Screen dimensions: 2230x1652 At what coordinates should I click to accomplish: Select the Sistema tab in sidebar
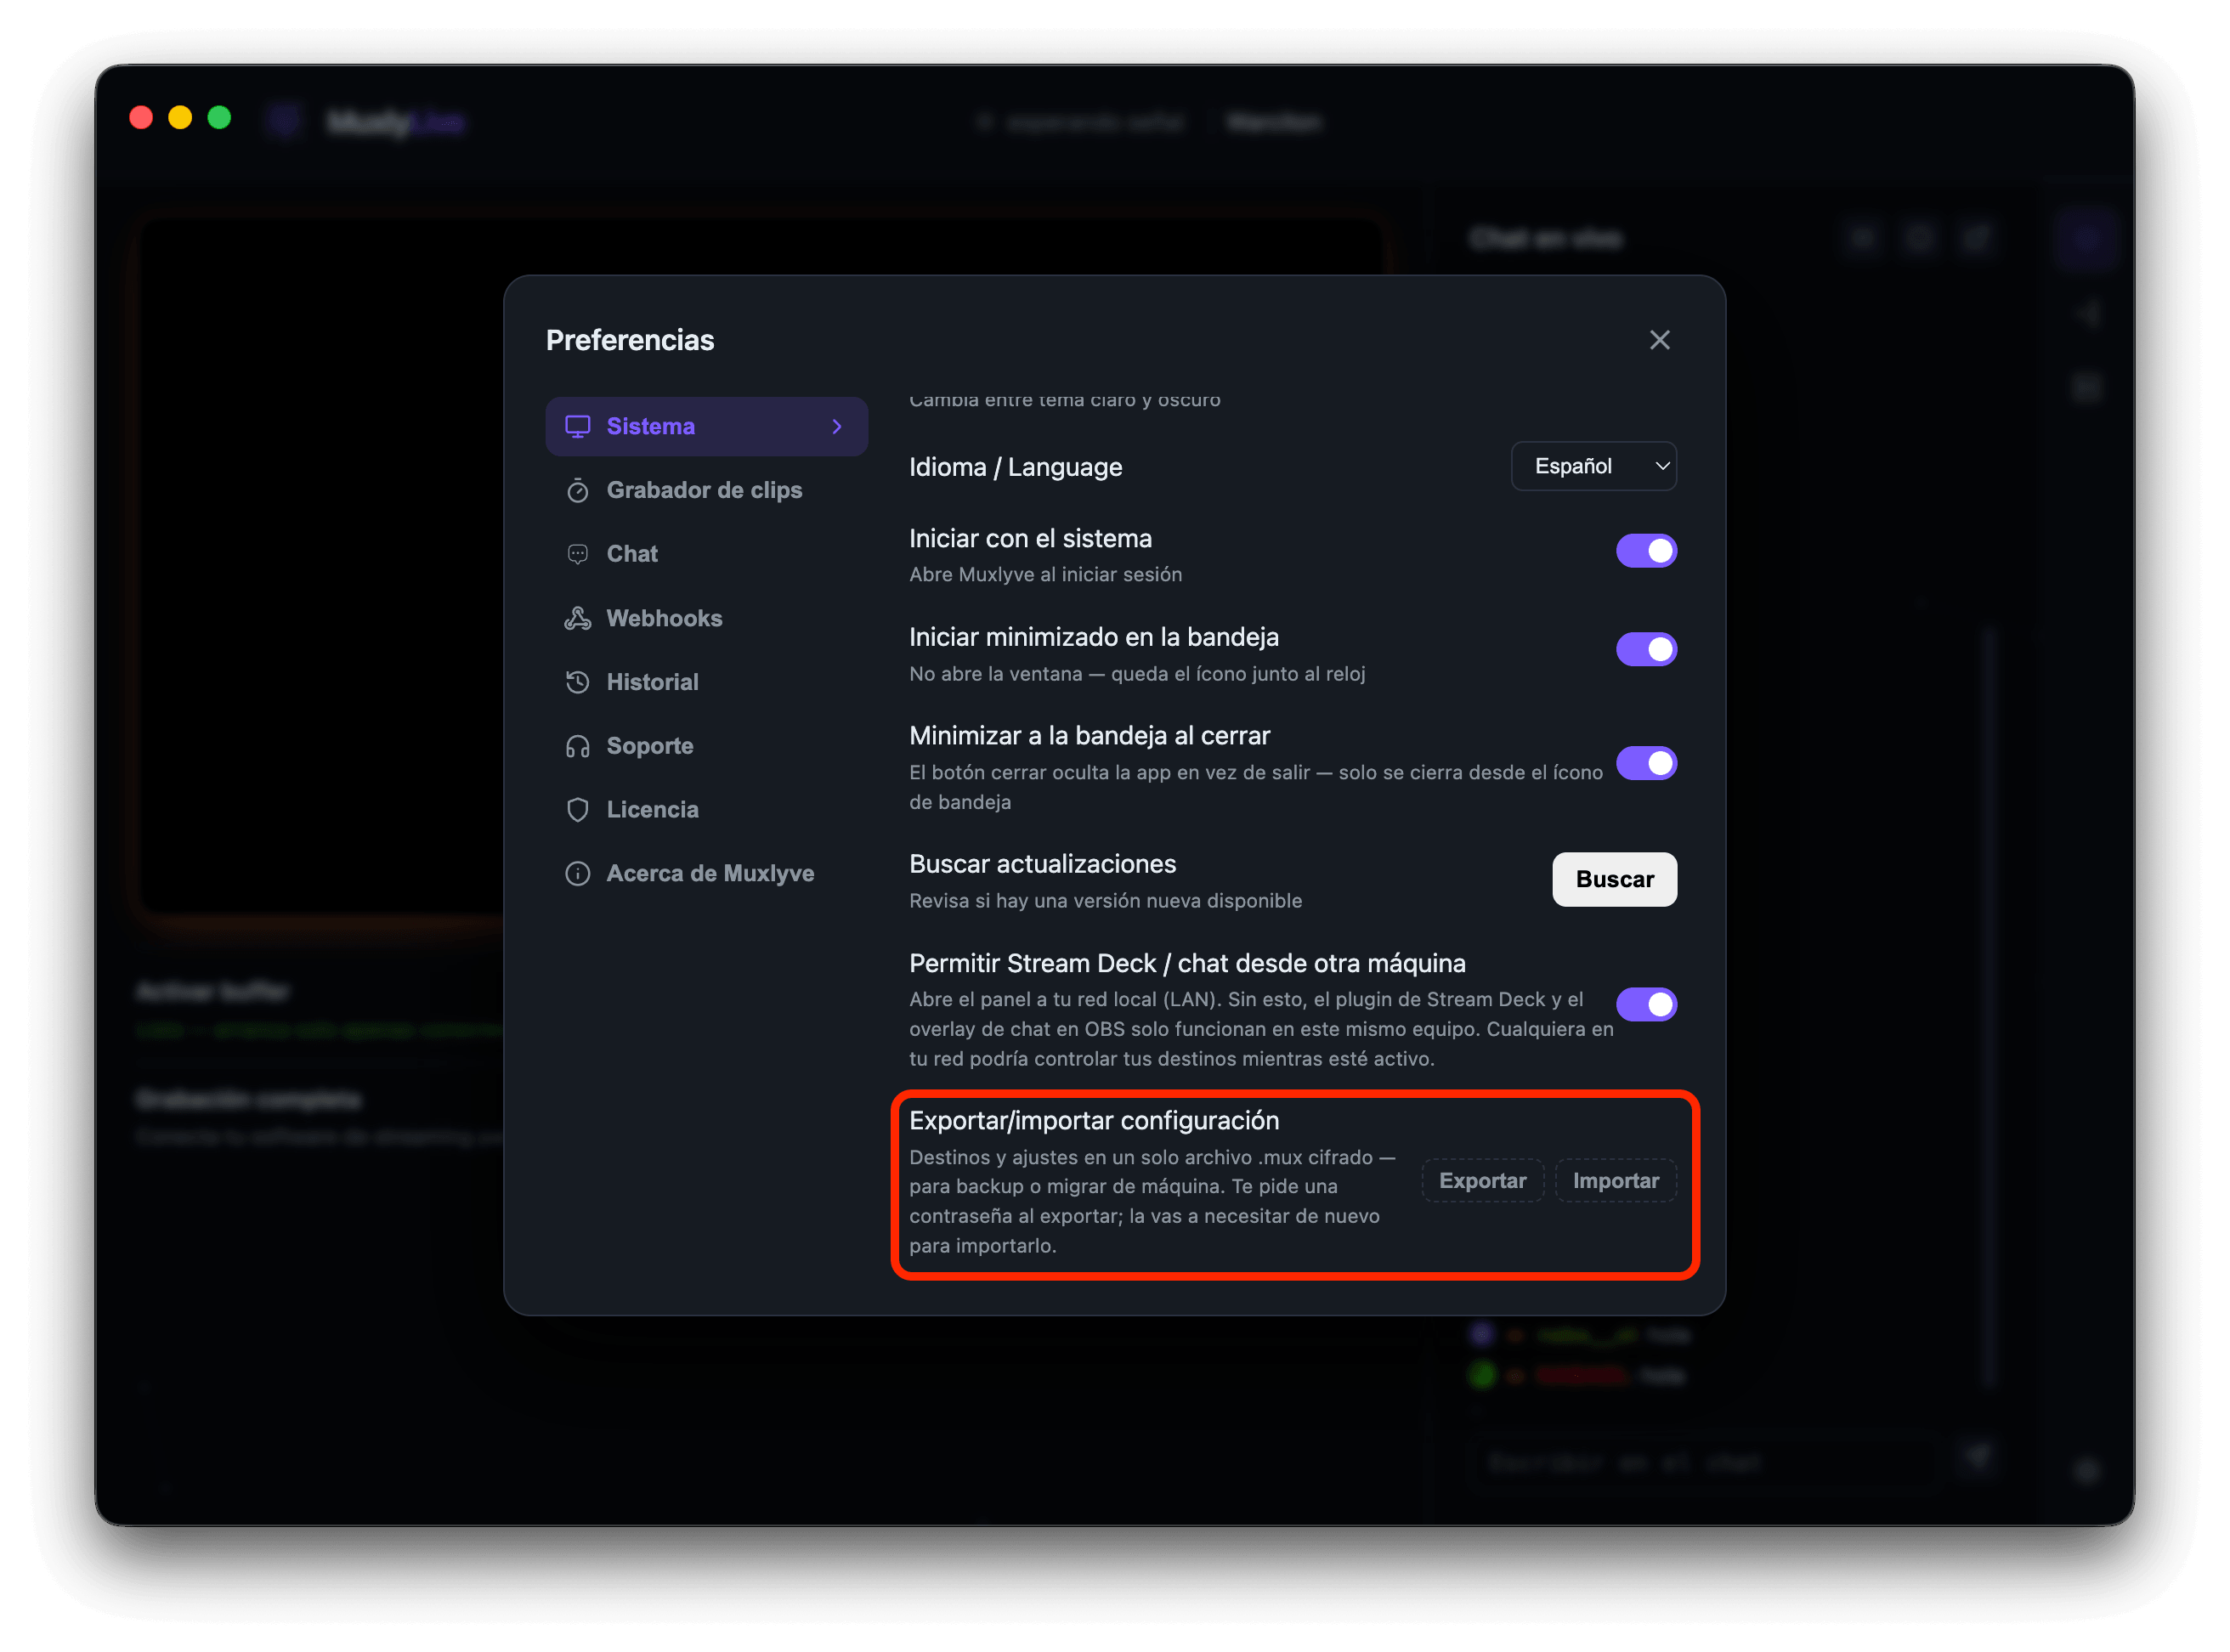pyautogui.click(x=706, y=427)
